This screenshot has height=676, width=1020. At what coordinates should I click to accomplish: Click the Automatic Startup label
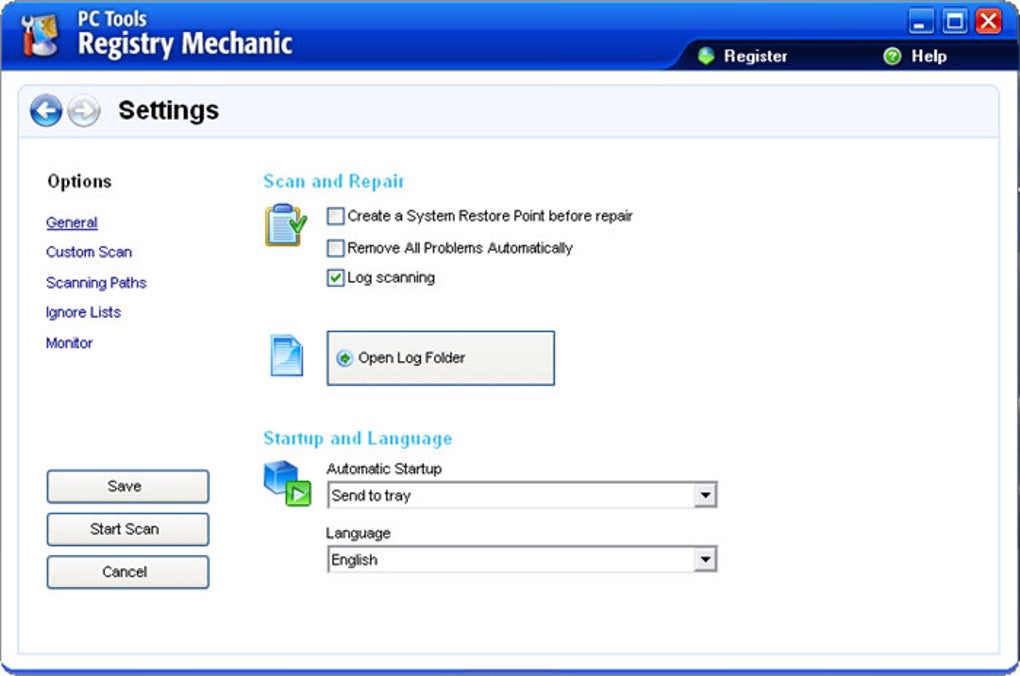384,468
